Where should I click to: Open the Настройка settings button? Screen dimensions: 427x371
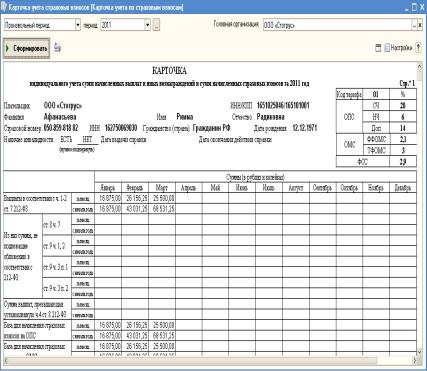(399, 48)
